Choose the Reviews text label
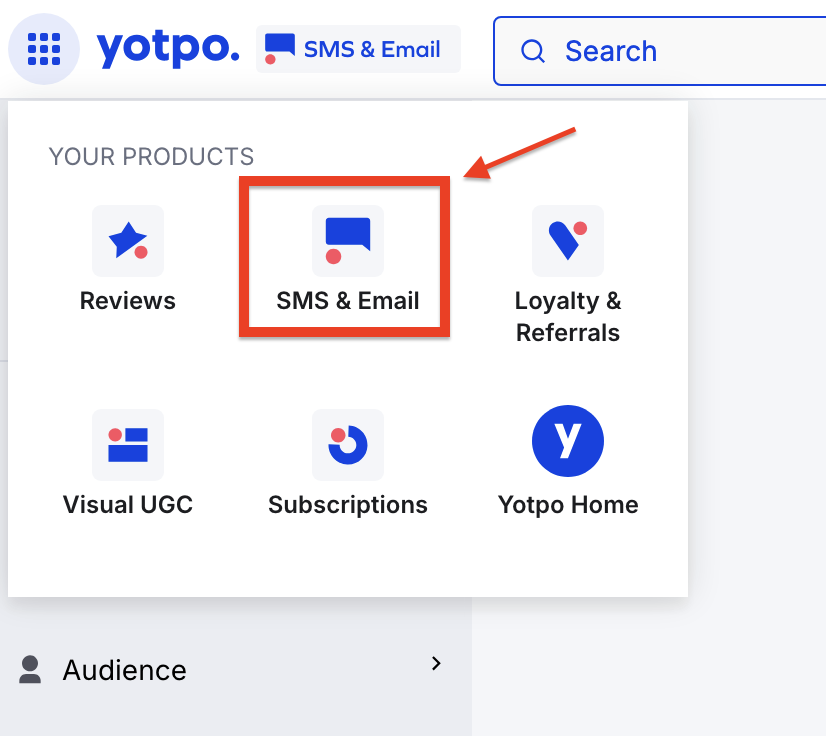This screenshot has width=826, height=736. click(x=128, y=301)
